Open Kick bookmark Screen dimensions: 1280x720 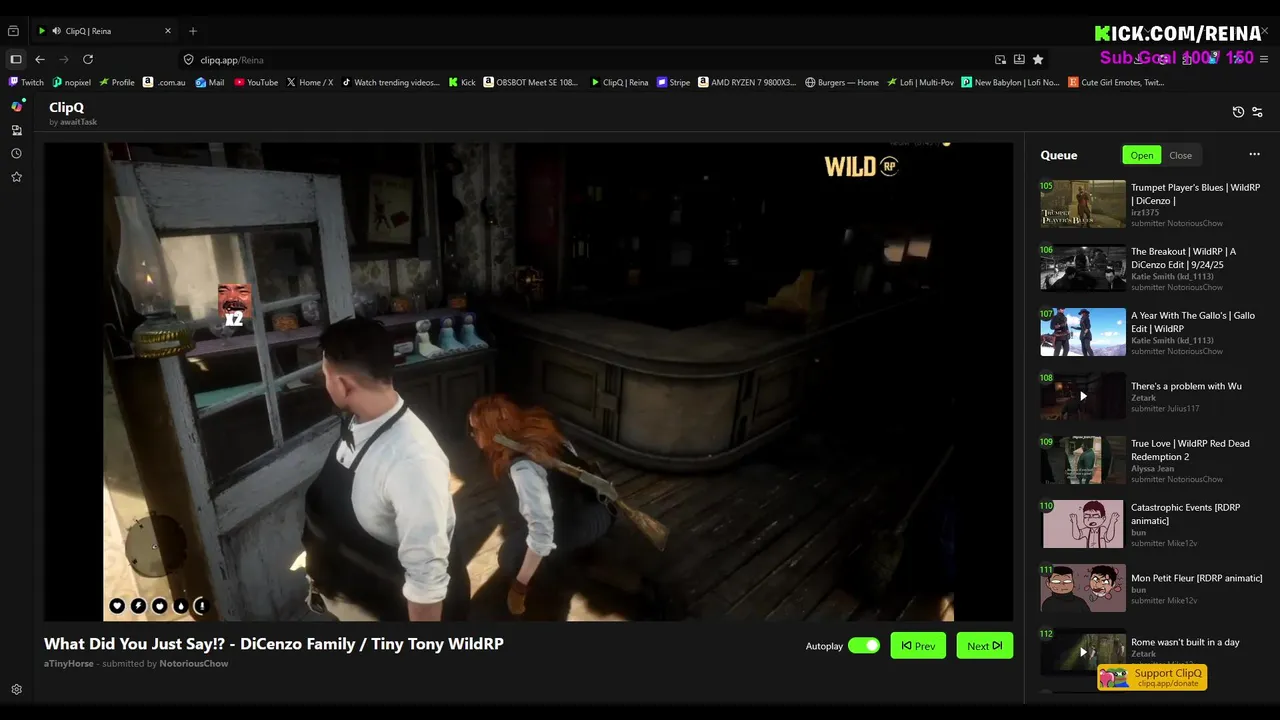point(462,83)
